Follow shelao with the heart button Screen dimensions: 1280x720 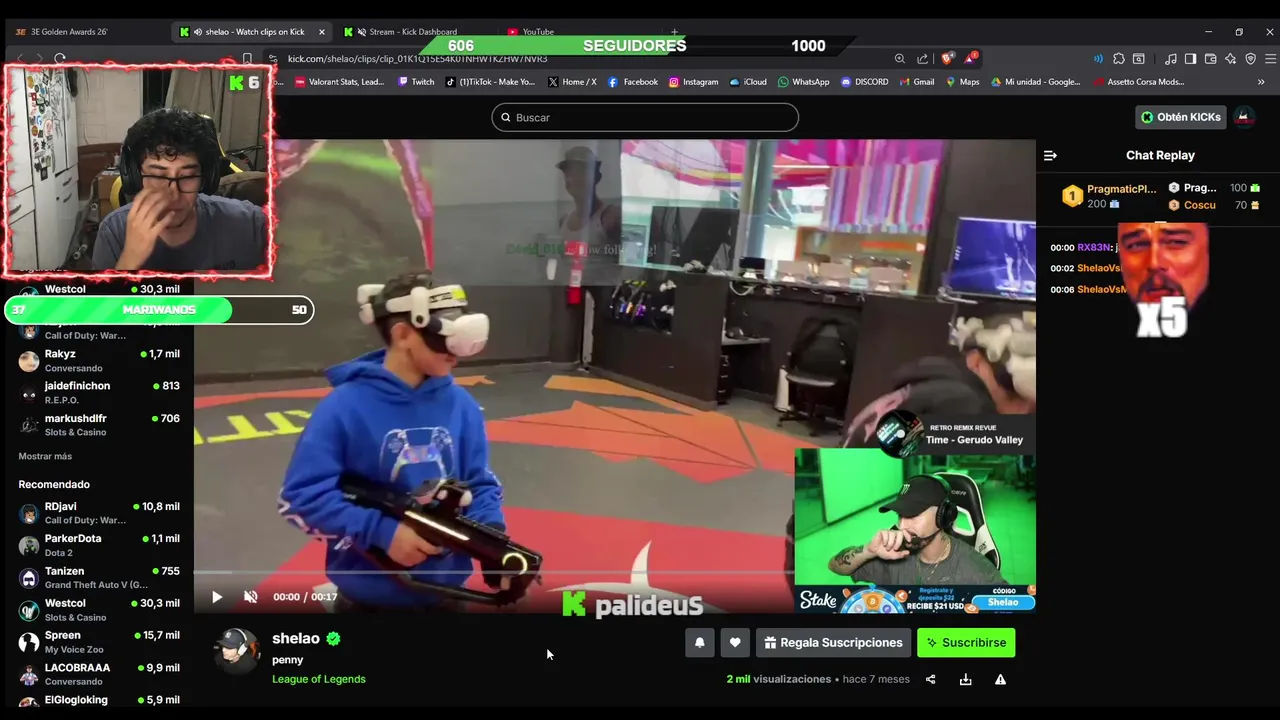coord(735,643)
